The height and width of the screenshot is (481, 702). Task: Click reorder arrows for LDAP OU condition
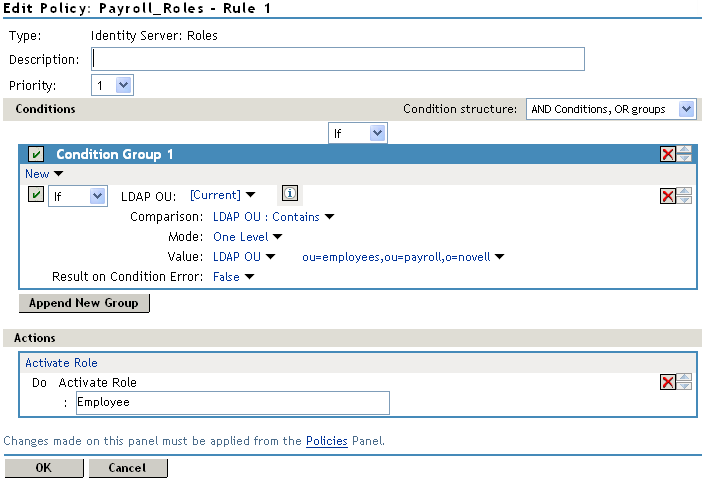(684, 196)
